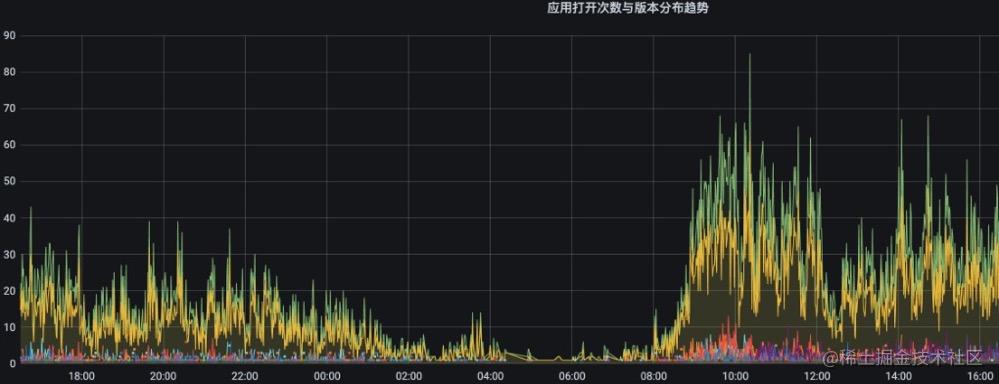Select the 02:00 time axis label

click(x=408, y=376)
